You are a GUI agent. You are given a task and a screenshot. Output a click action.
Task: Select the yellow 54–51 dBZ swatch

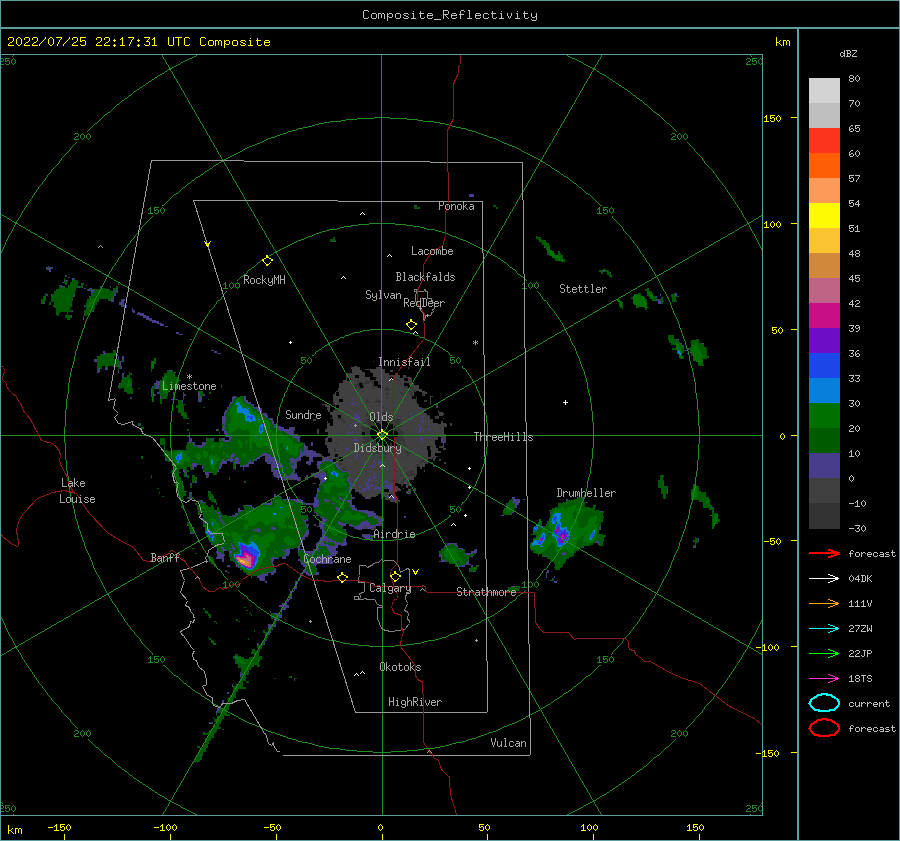(824, 216)
